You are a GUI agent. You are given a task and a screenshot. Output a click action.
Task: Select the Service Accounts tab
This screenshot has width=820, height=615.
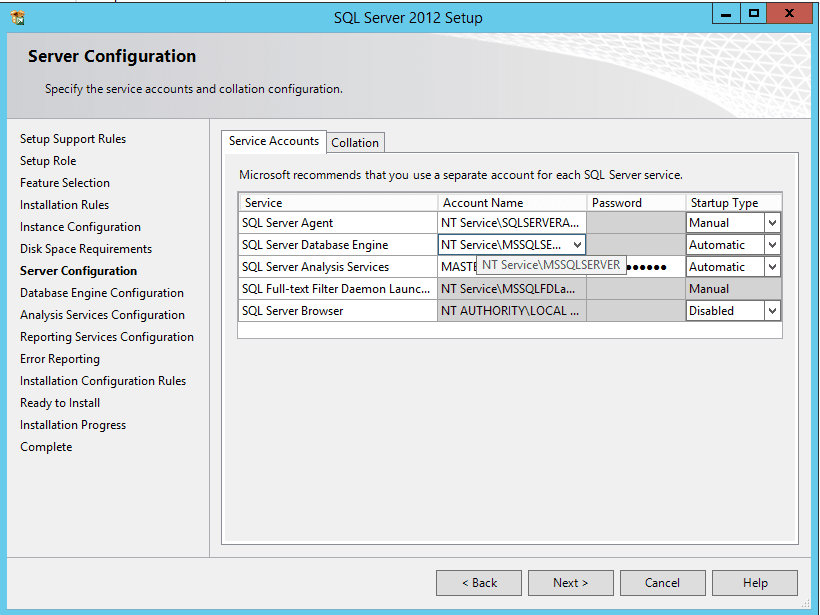point(273,141)
